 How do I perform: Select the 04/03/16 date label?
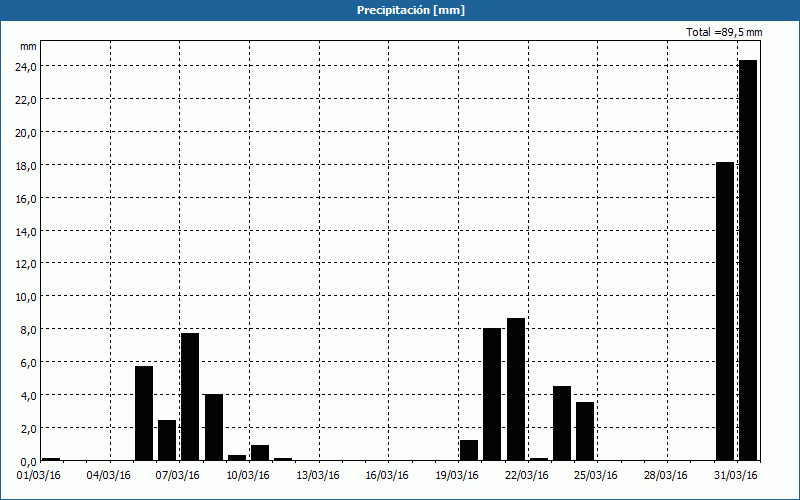click(108, 476)
